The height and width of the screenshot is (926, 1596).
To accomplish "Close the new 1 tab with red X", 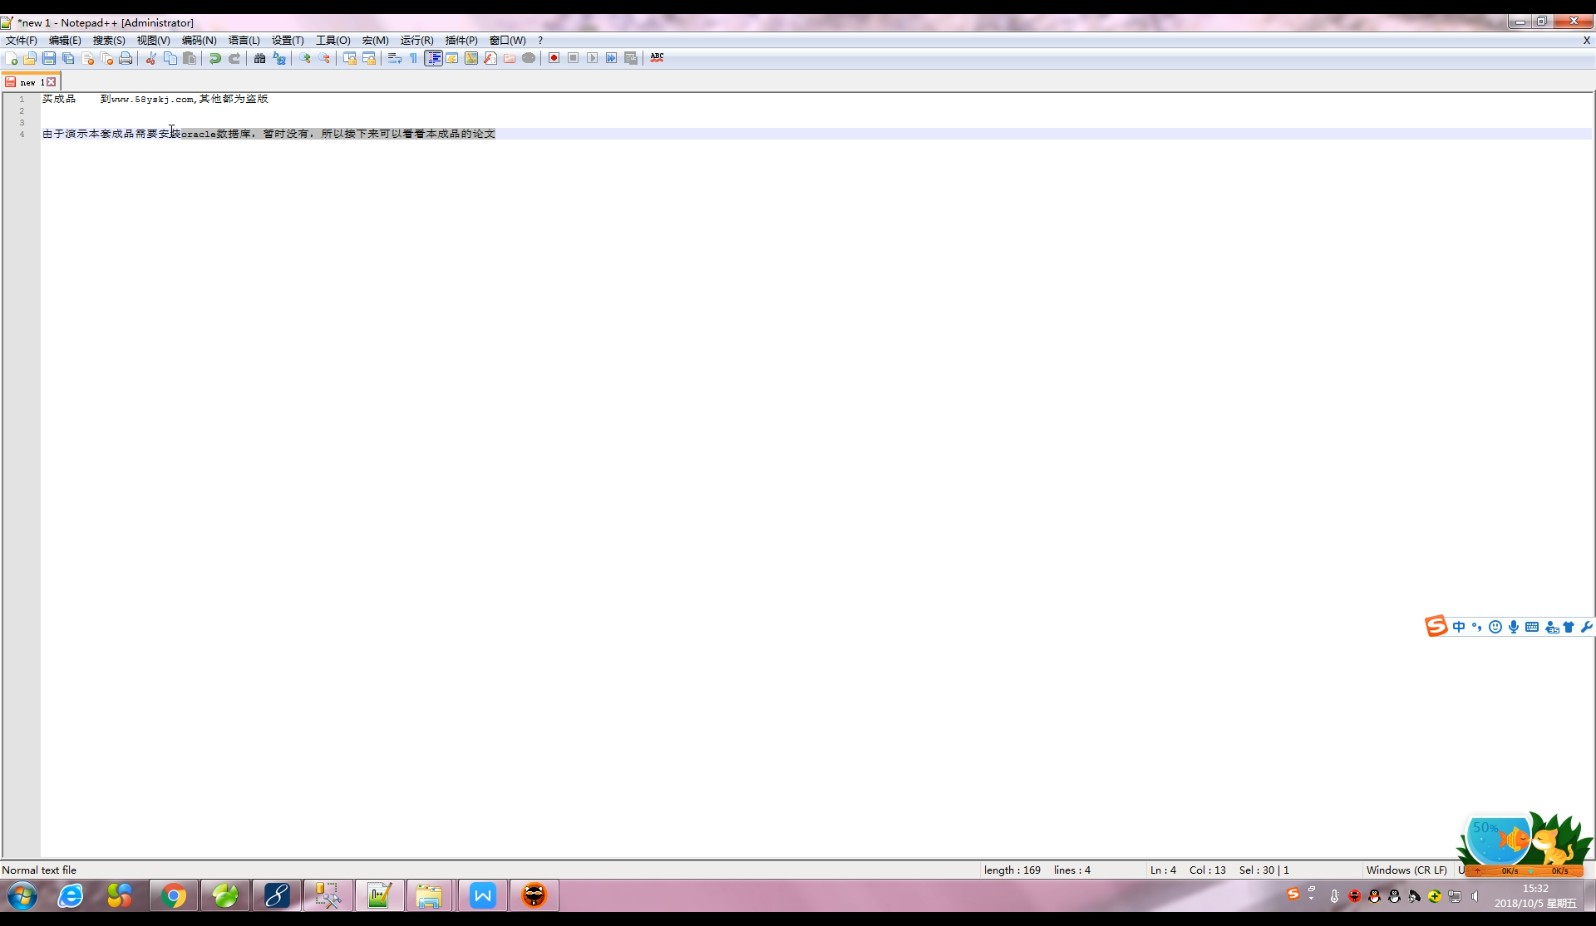I will click(51, 82).
